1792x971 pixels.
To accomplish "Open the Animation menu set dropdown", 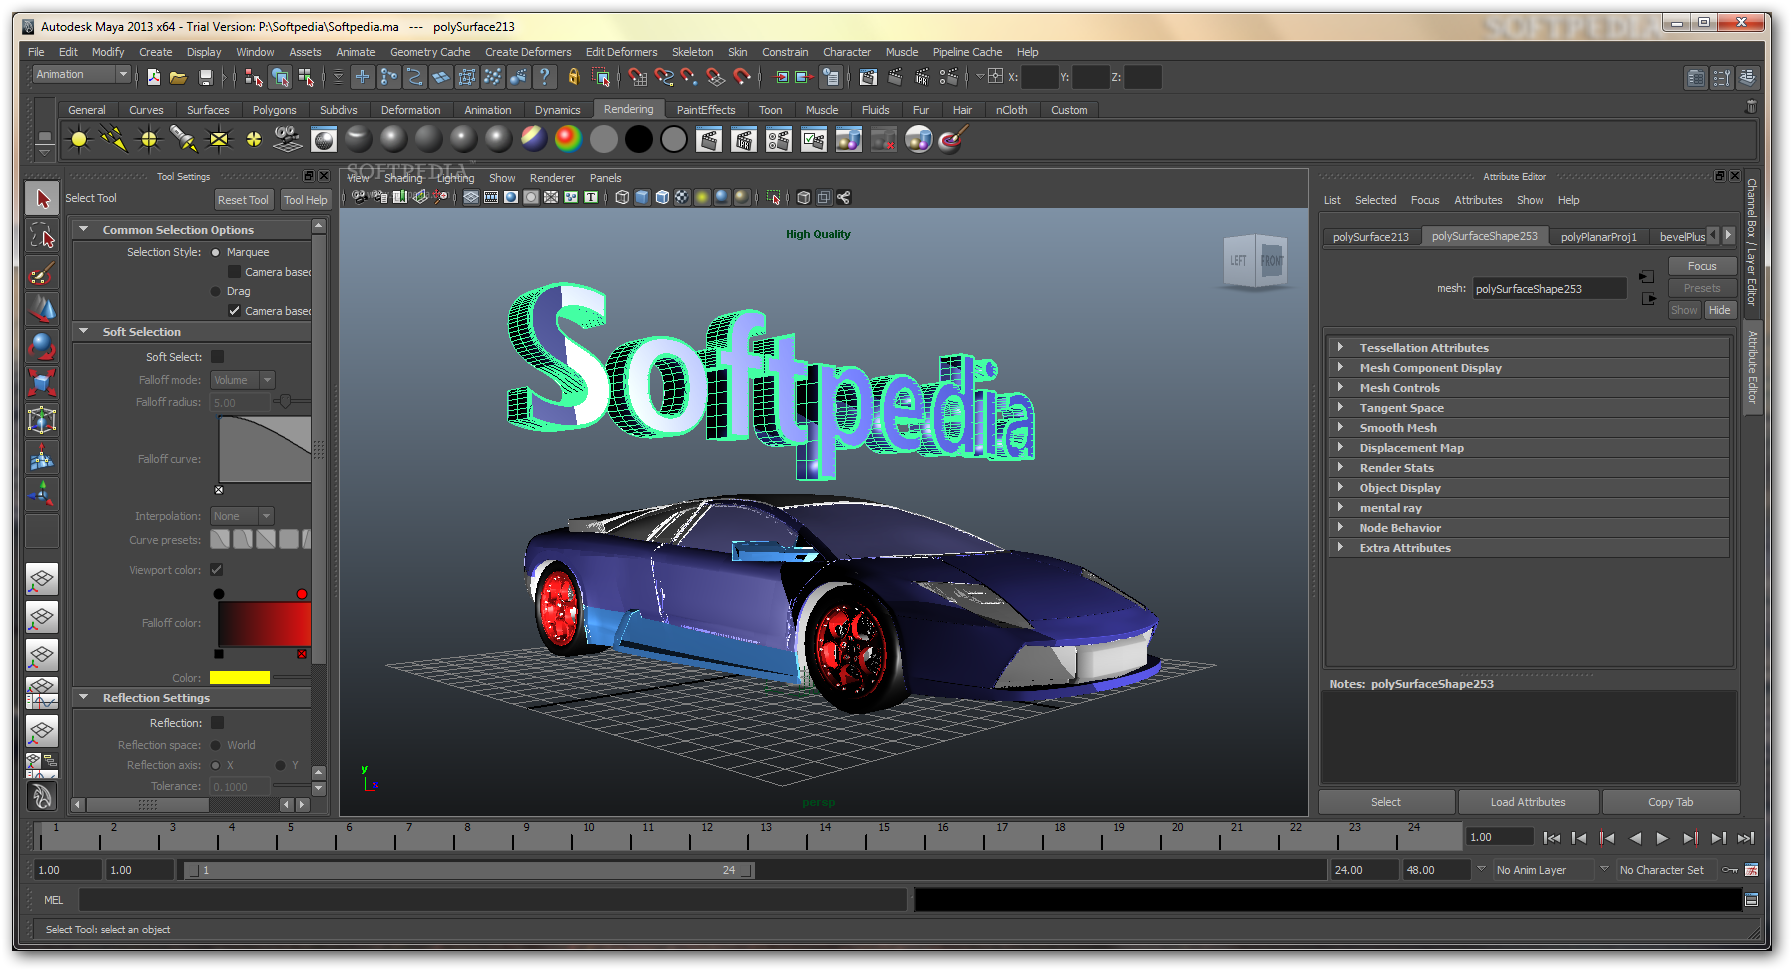I will pyautogui.click(x=82, y=75).
